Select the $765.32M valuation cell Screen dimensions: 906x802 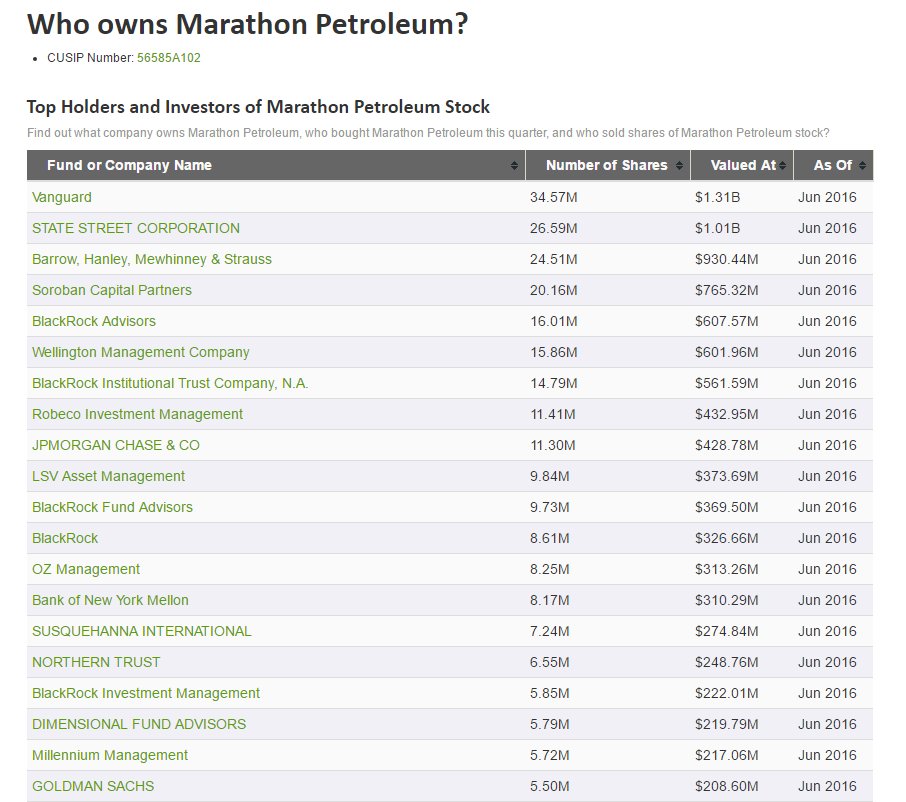[742, 290]
